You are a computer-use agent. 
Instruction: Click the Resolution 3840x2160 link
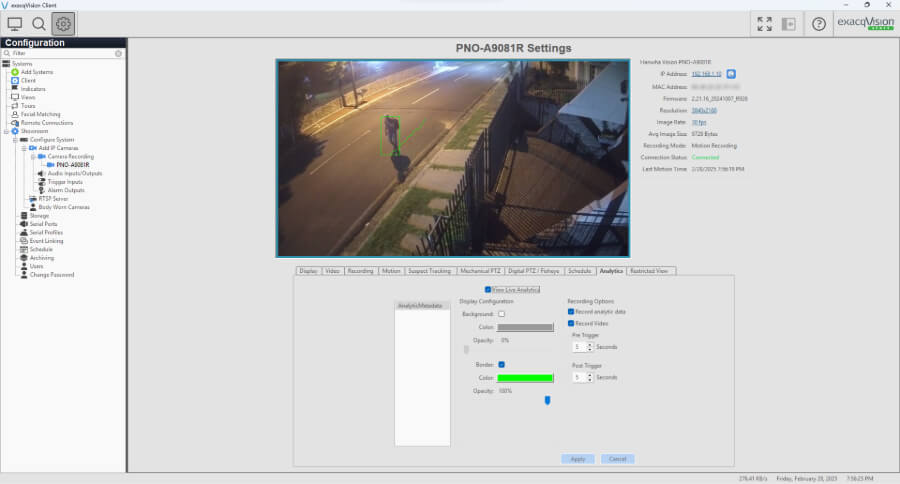[x=705, y=110]
